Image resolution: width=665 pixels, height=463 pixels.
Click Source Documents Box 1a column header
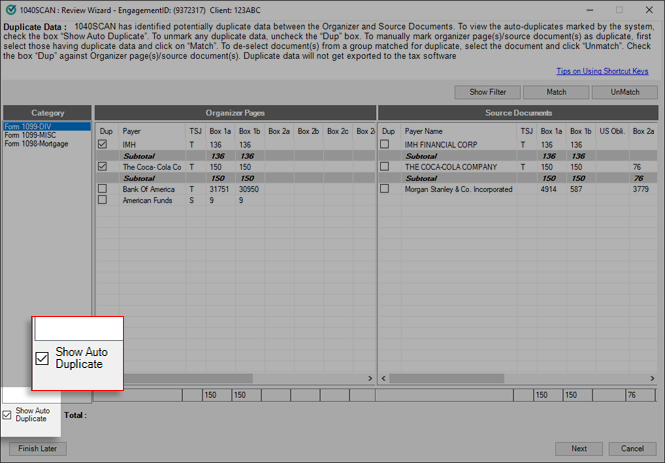point(551,131)
